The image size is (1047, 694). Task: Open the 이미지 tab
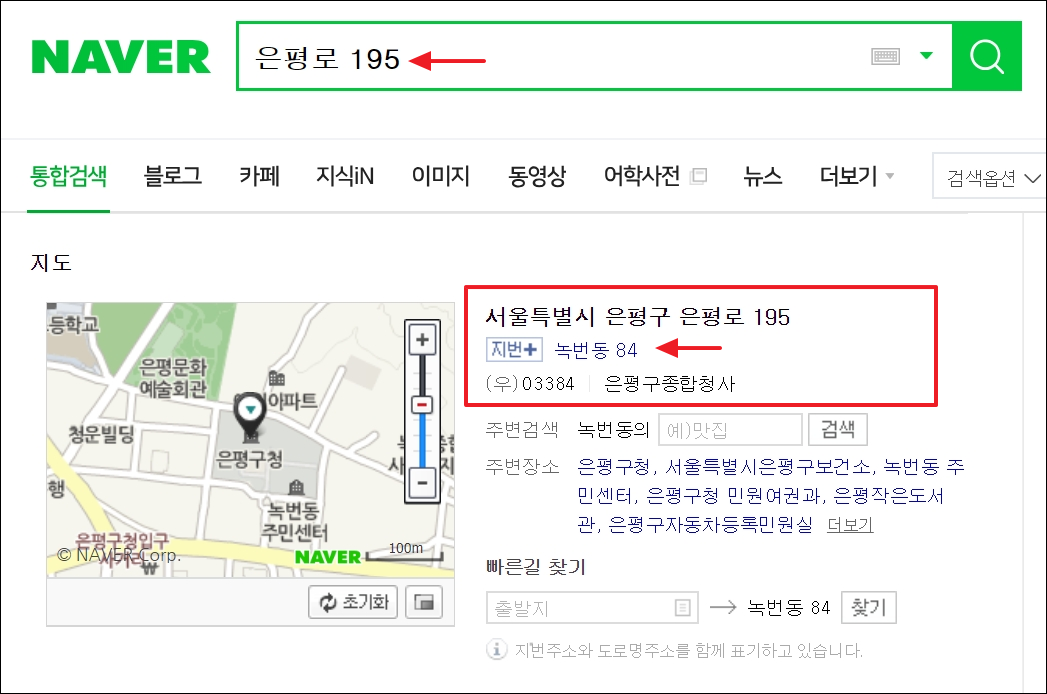point(441,176)
